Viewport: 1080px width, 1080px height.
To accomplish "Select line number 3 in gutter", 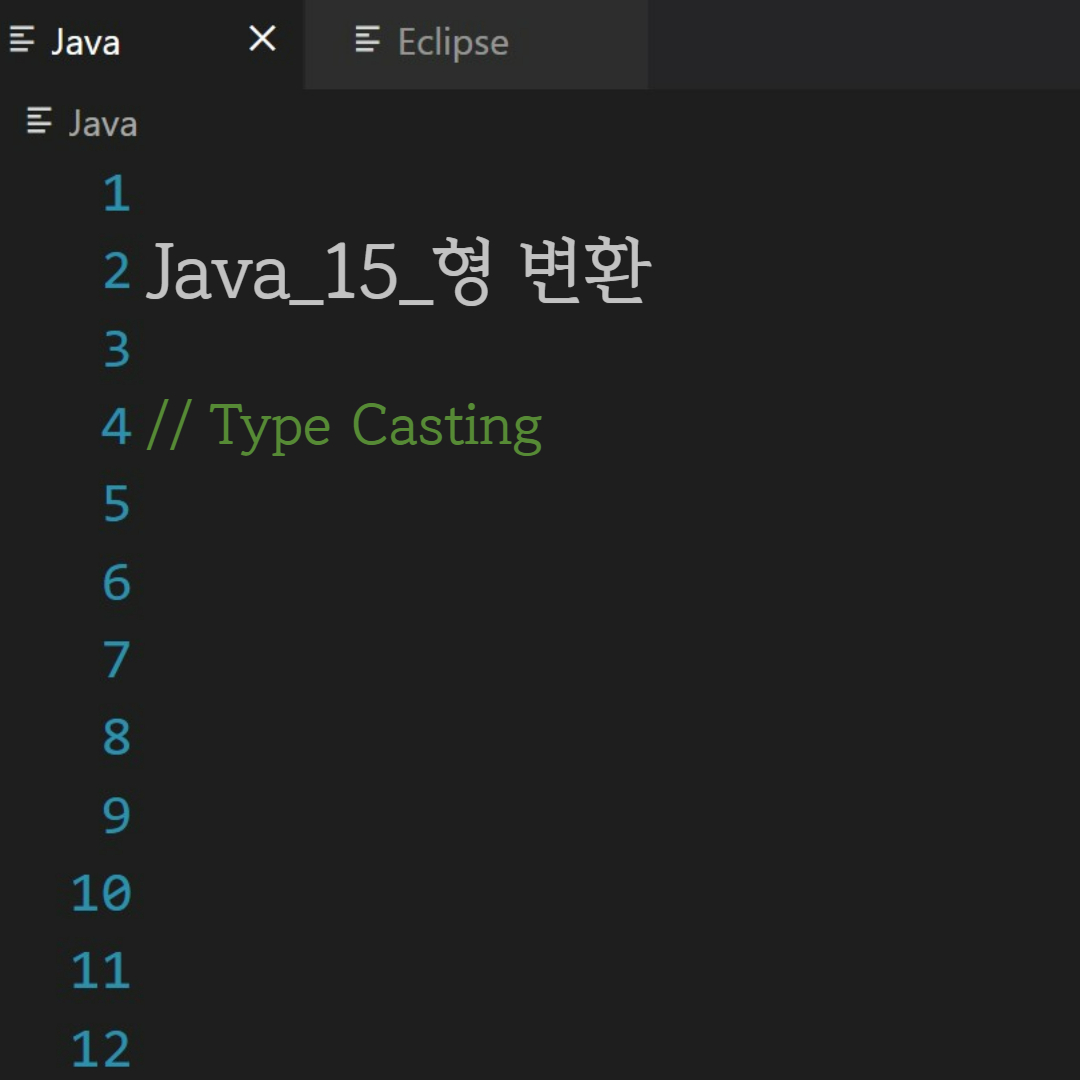I will [x=117, y=349].
